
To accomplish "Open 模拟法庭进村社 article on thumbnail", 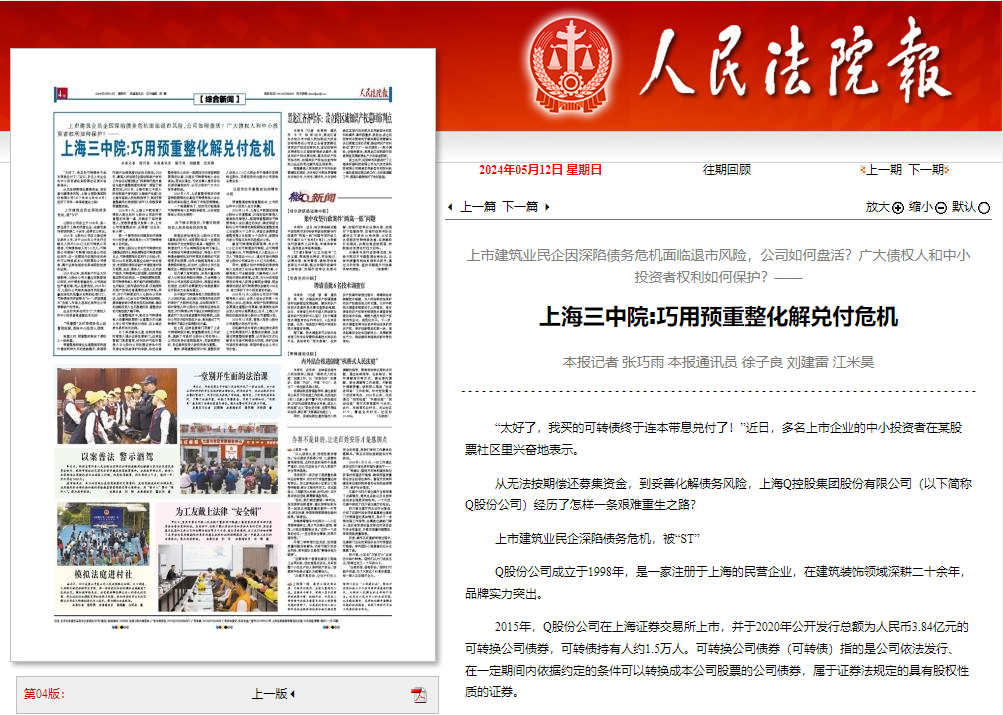I will click(x=104, y=574).
